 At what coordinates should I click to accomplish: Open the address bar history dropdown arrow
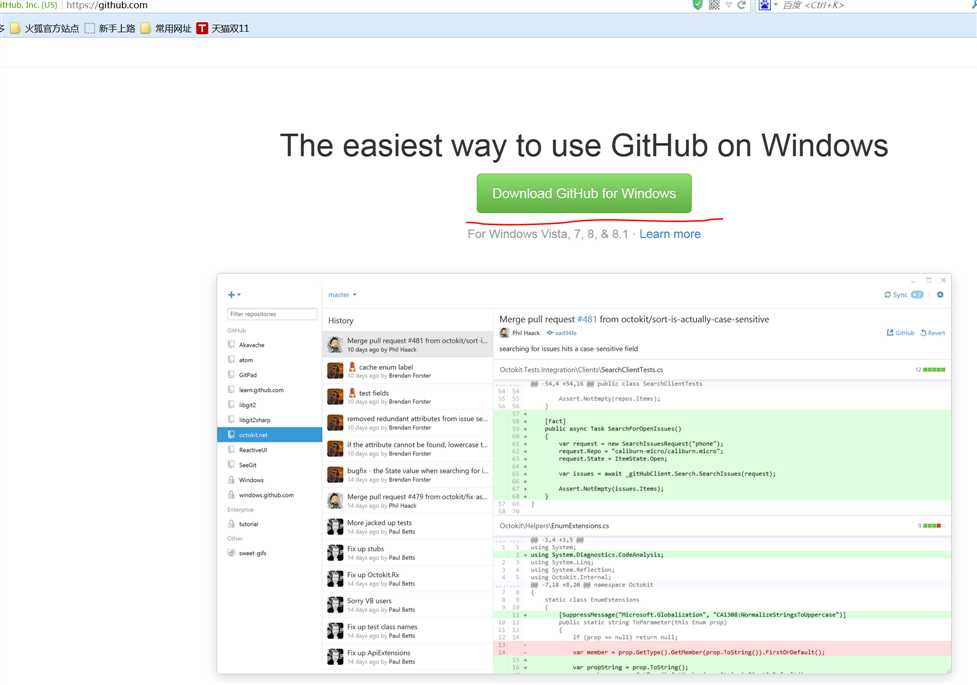pos(728,5)
